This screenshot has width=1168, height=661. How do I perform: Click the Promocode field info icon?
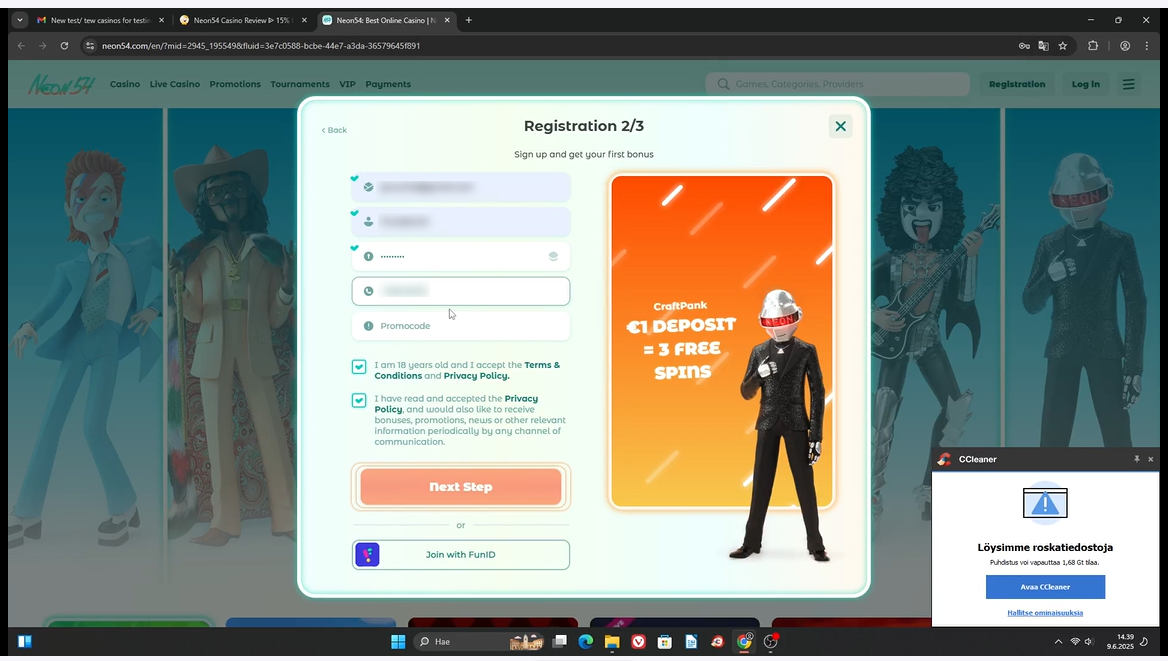pos(368,326)
